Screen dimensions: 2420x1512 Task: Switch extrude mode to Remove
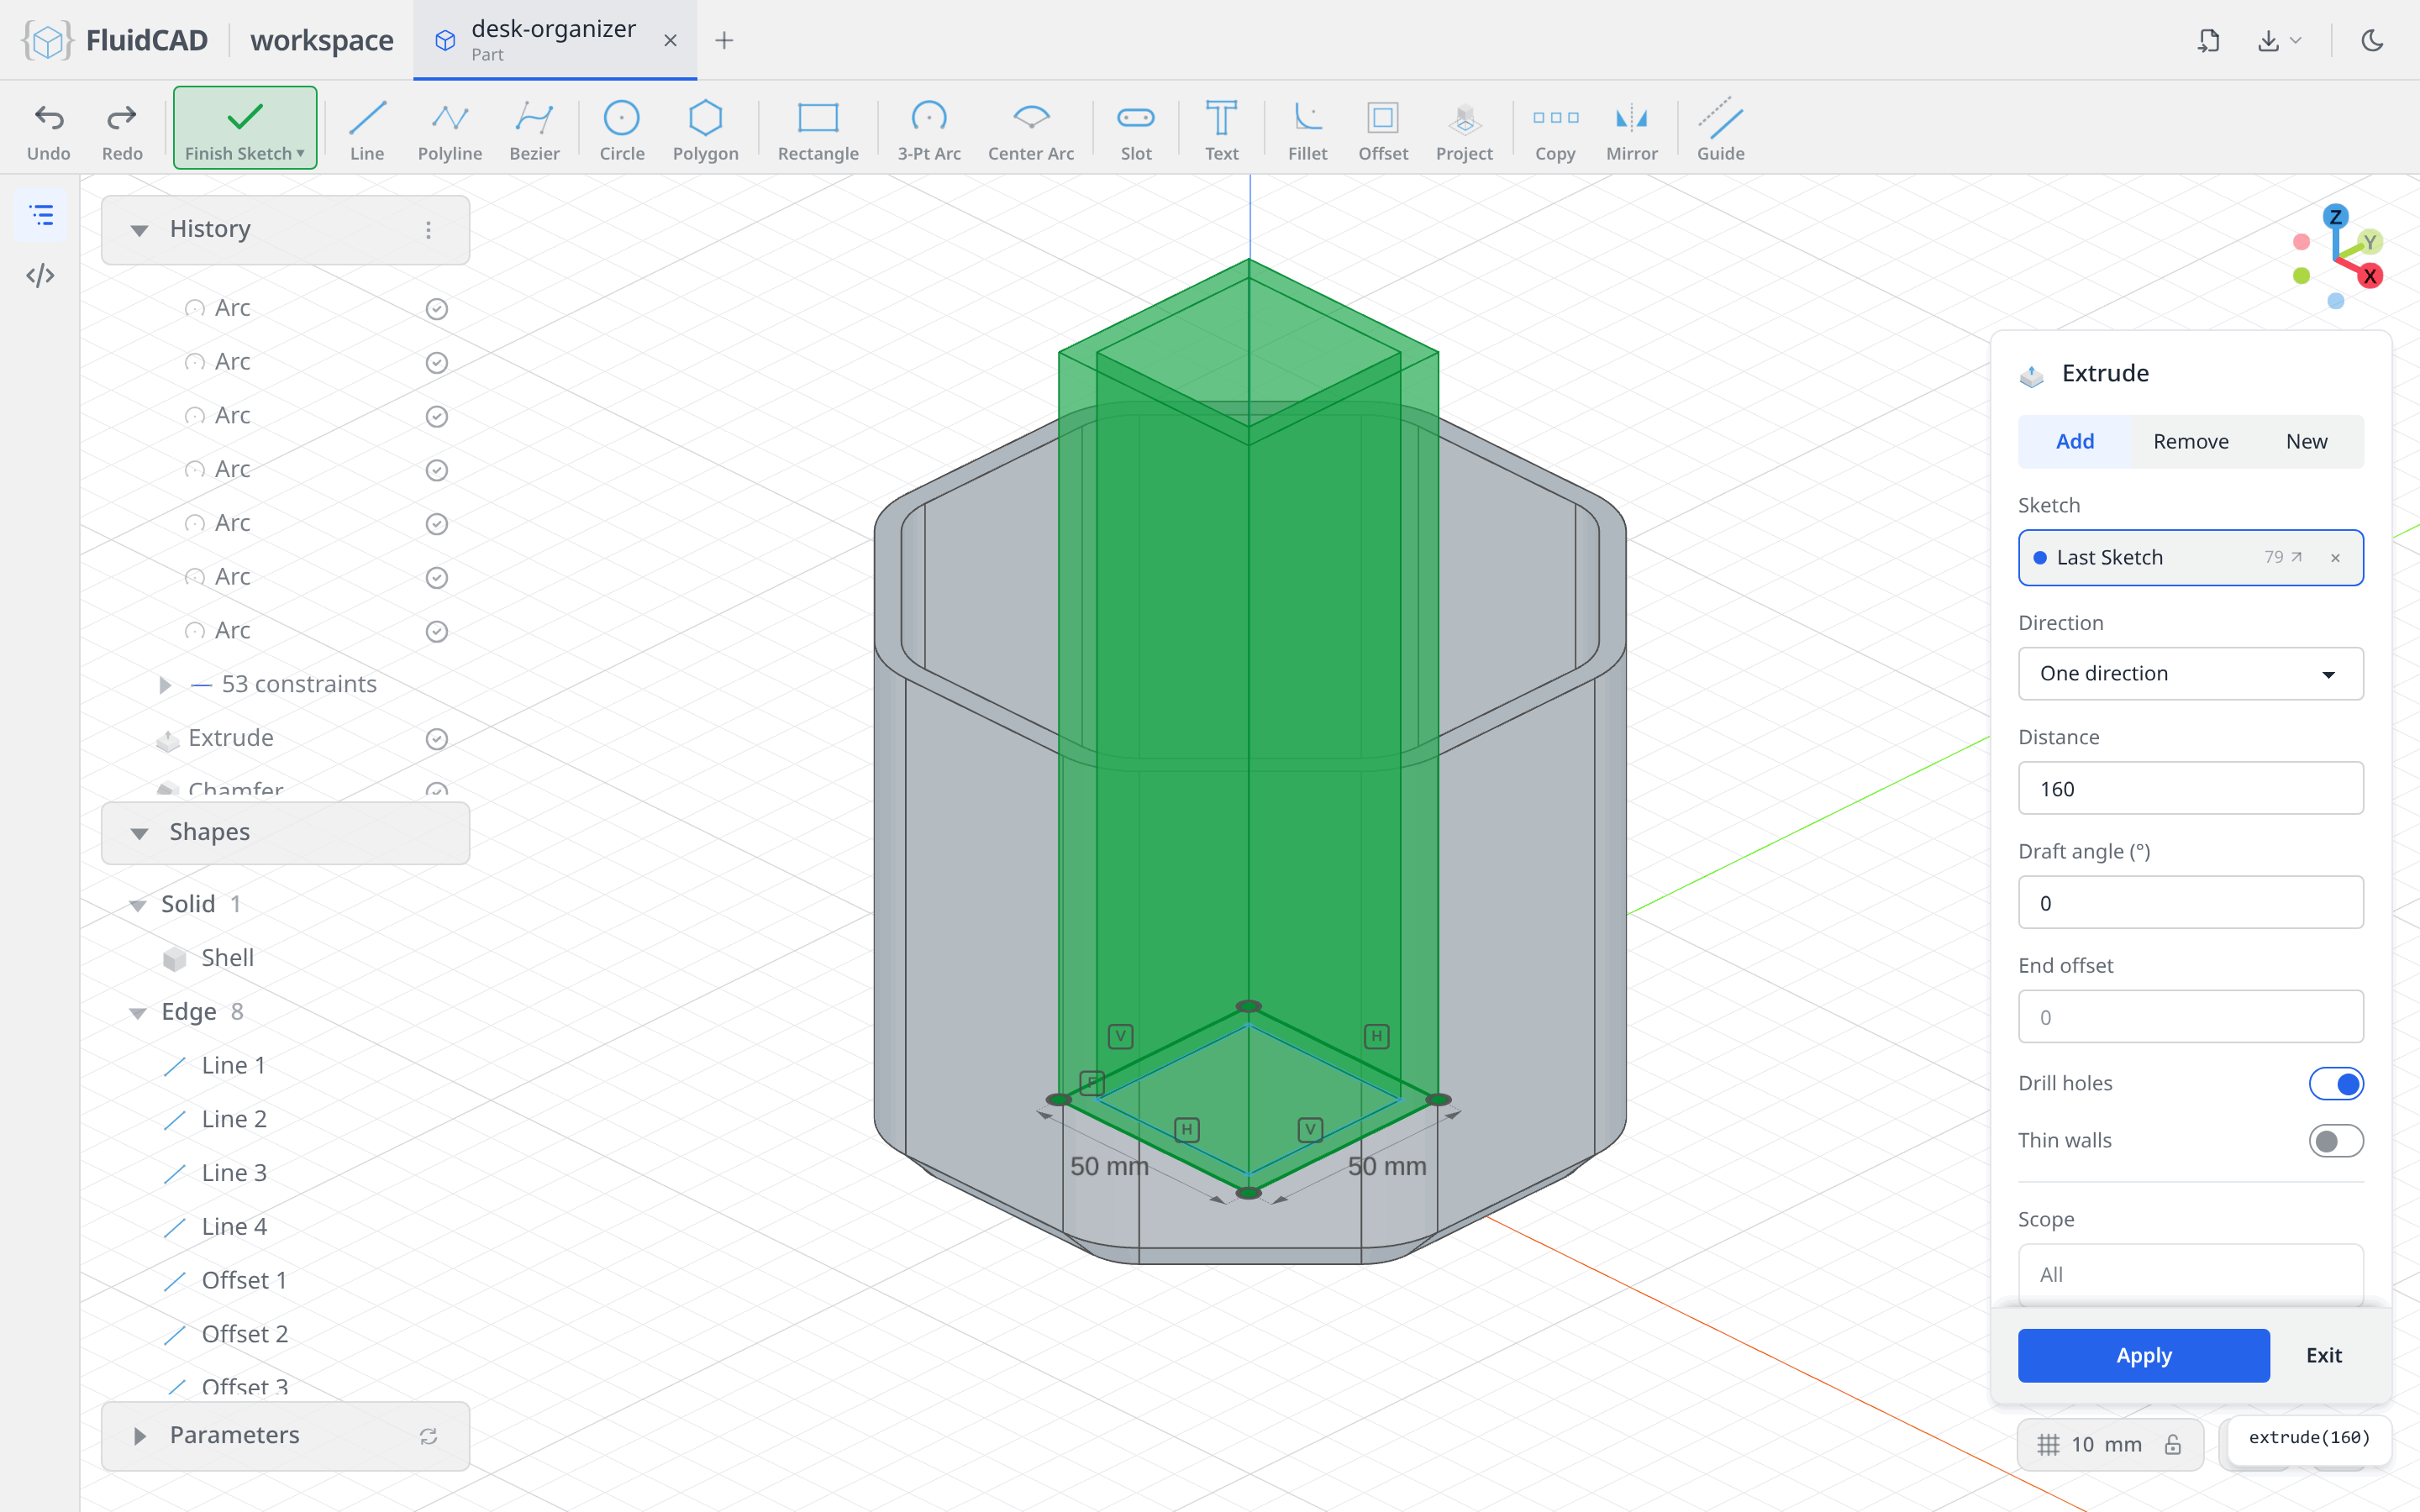pos(2190,441)
